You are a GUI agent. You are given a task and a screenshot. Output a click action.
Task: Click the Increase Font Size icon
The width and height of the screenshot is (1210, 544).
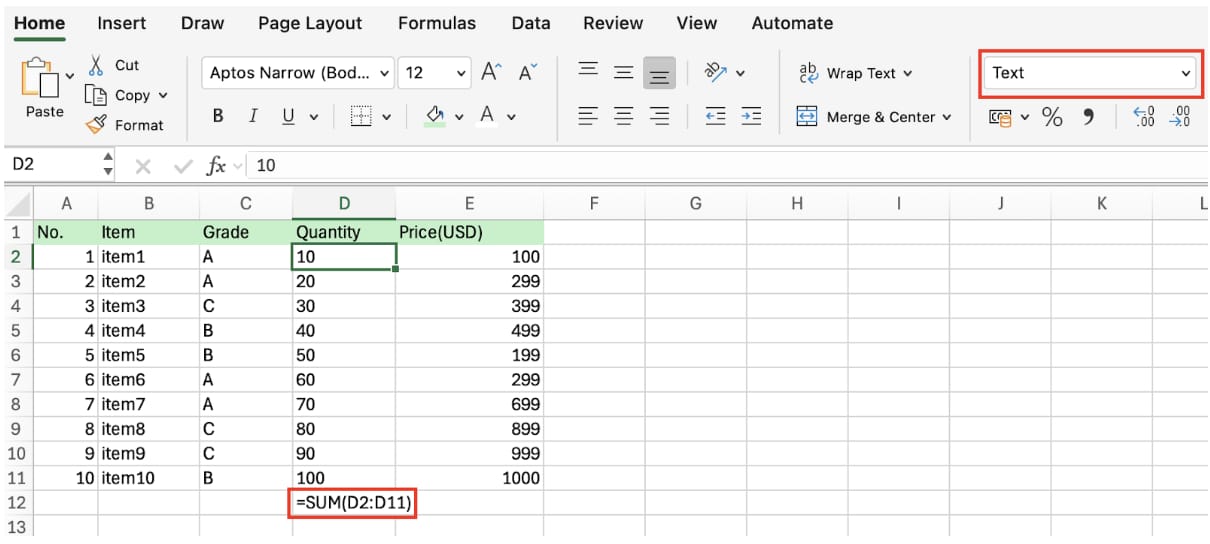(490, 72)
